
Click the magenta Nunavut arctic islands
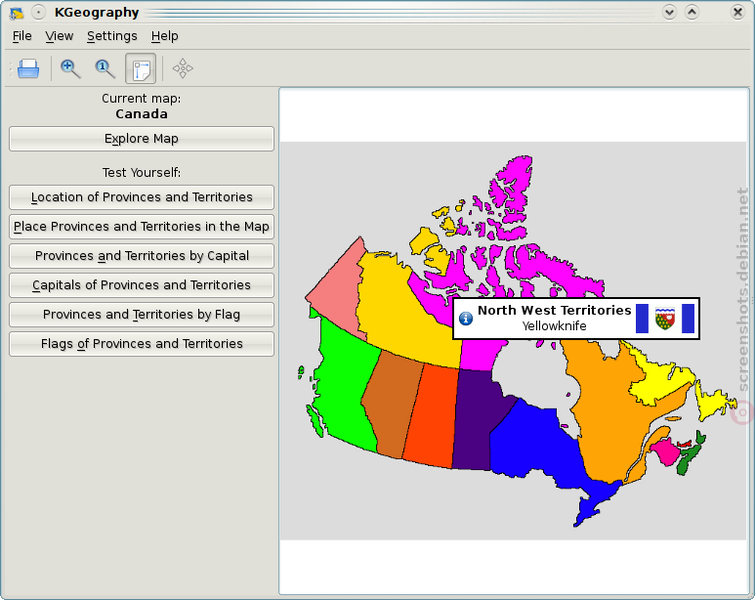click(513, 193)
